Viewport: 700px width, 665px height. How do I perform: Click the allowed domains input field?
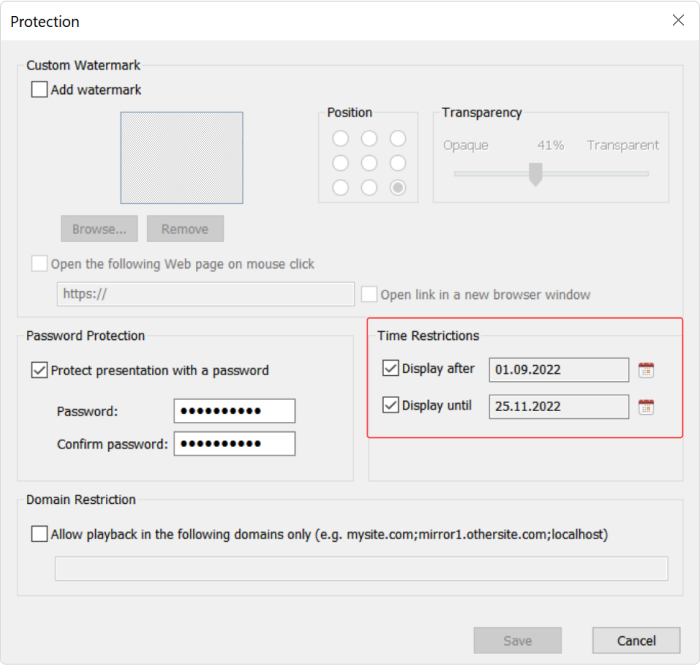[x=361, y=568]
